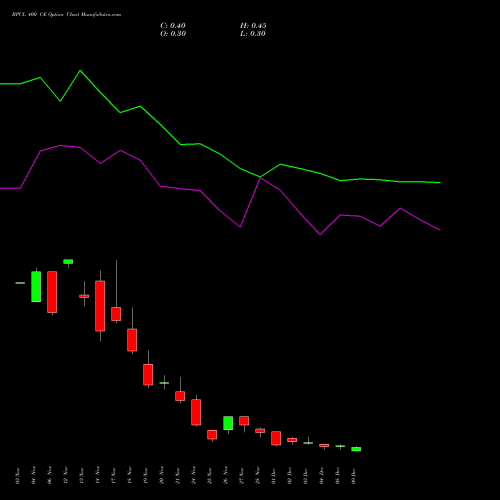
Task: Select the red candle for 18 Nov
Action: pos(132,340)
